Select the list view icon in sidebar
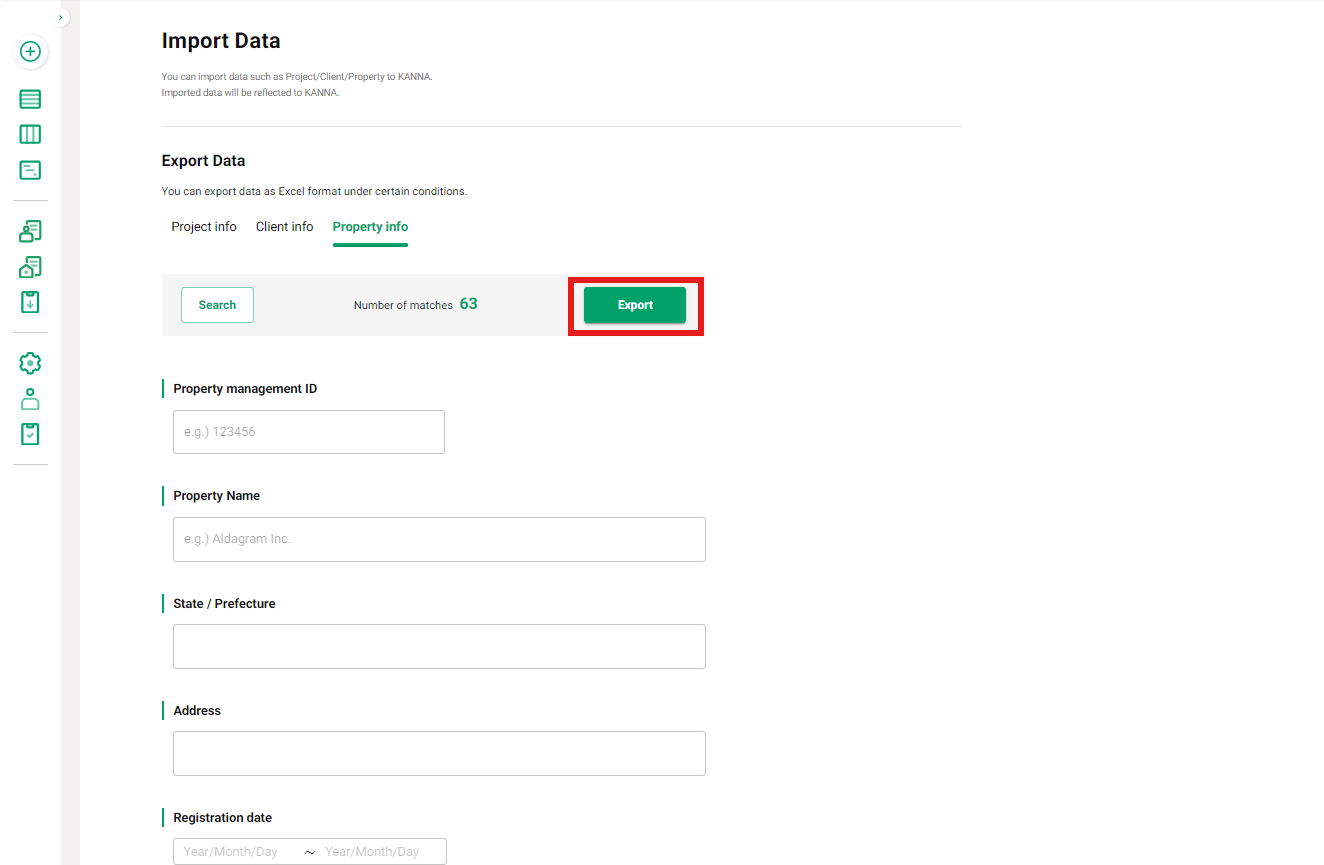Viewport: 1324px width, 865px height. (x=30, y=99)
